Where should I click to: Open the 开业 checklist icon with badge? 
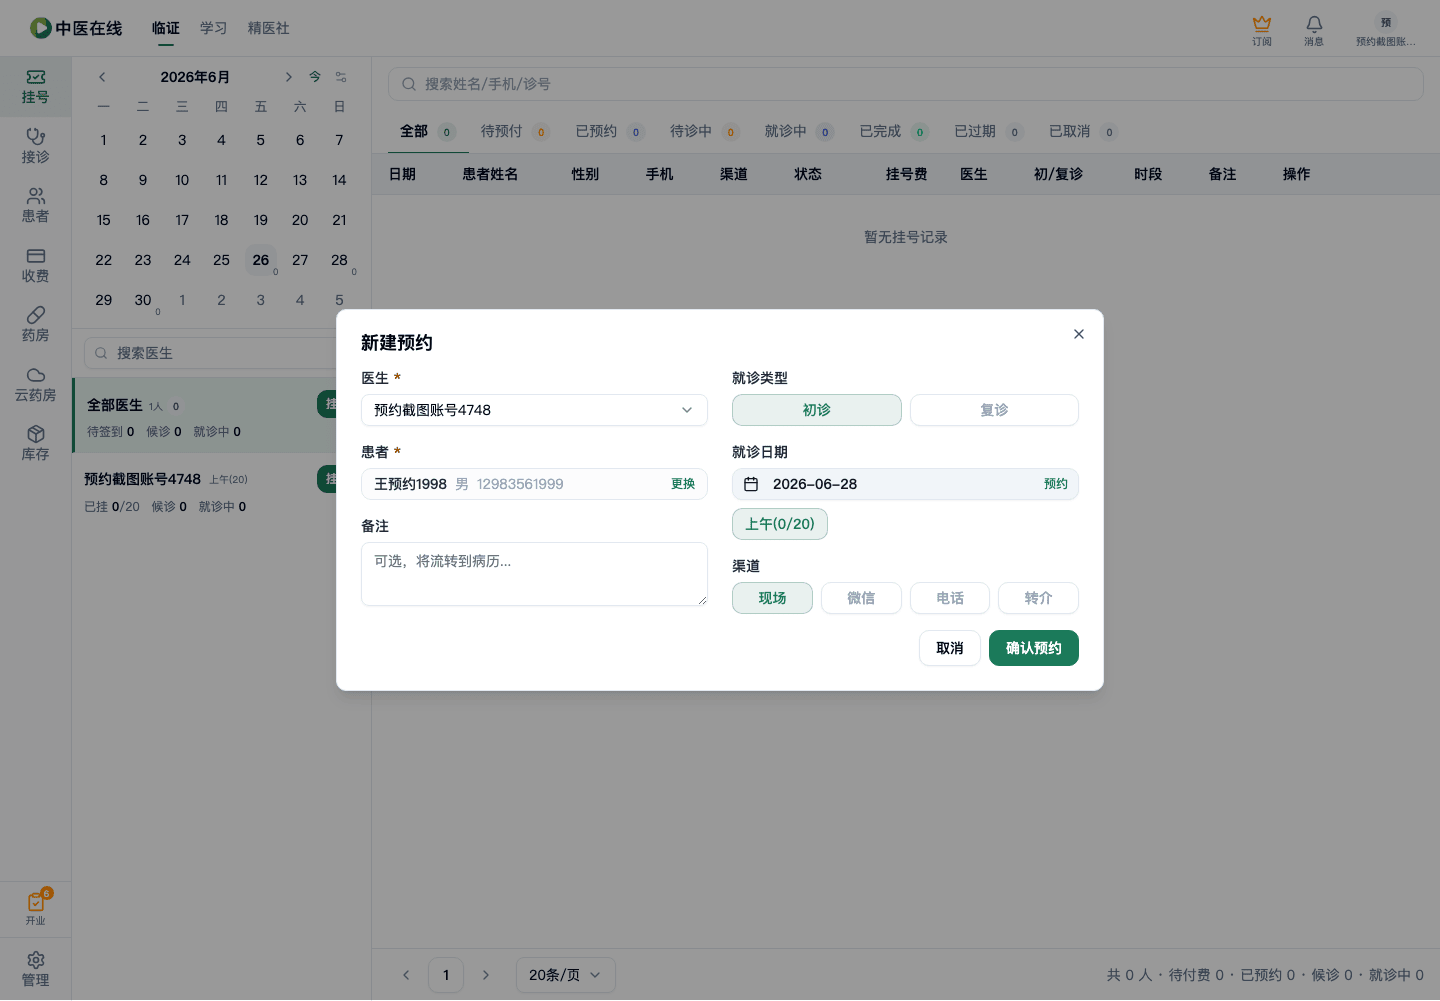pyautogui.click(x=35, y=908)
